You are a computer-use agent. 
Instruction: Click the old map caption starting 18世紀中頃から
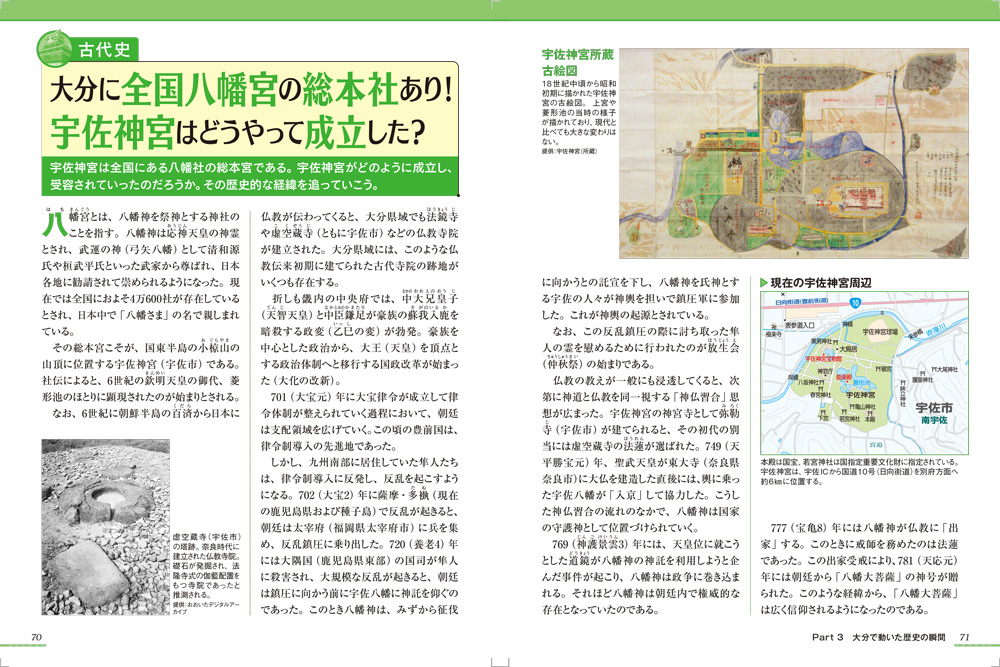pyautogui.click(x=579, y=112)
